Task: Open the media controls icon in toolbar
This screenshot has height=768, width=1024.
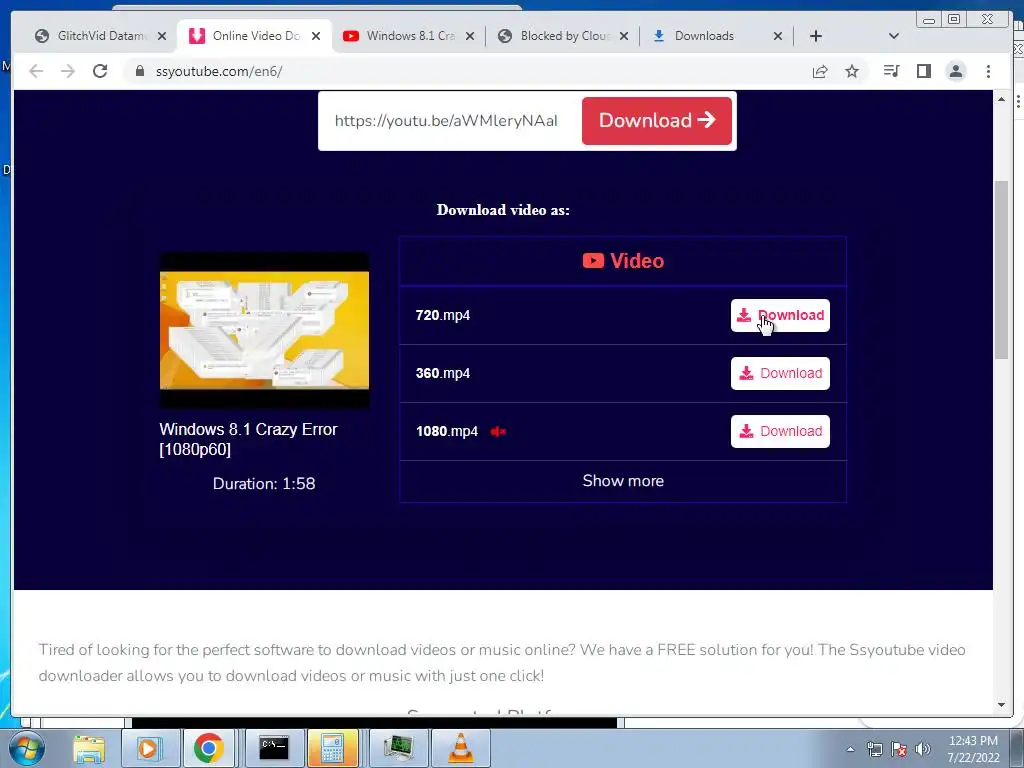Action: tap(891, 71)
